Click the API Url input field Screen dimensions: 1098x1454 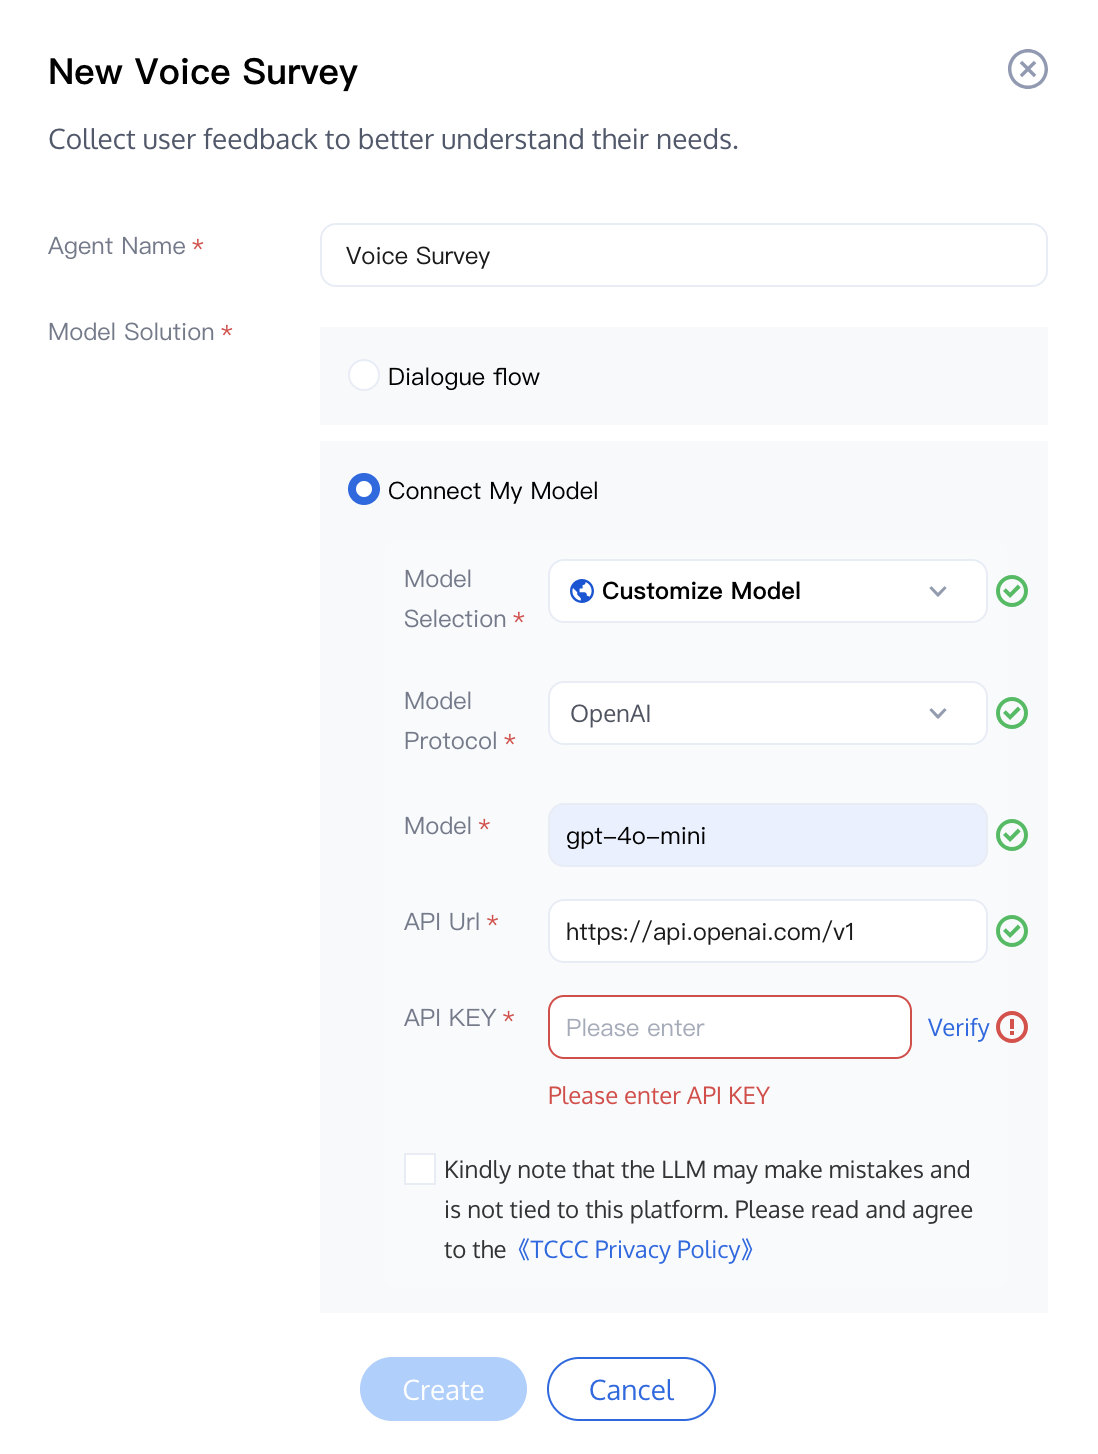pyautogui.click(x=767, y=931)
